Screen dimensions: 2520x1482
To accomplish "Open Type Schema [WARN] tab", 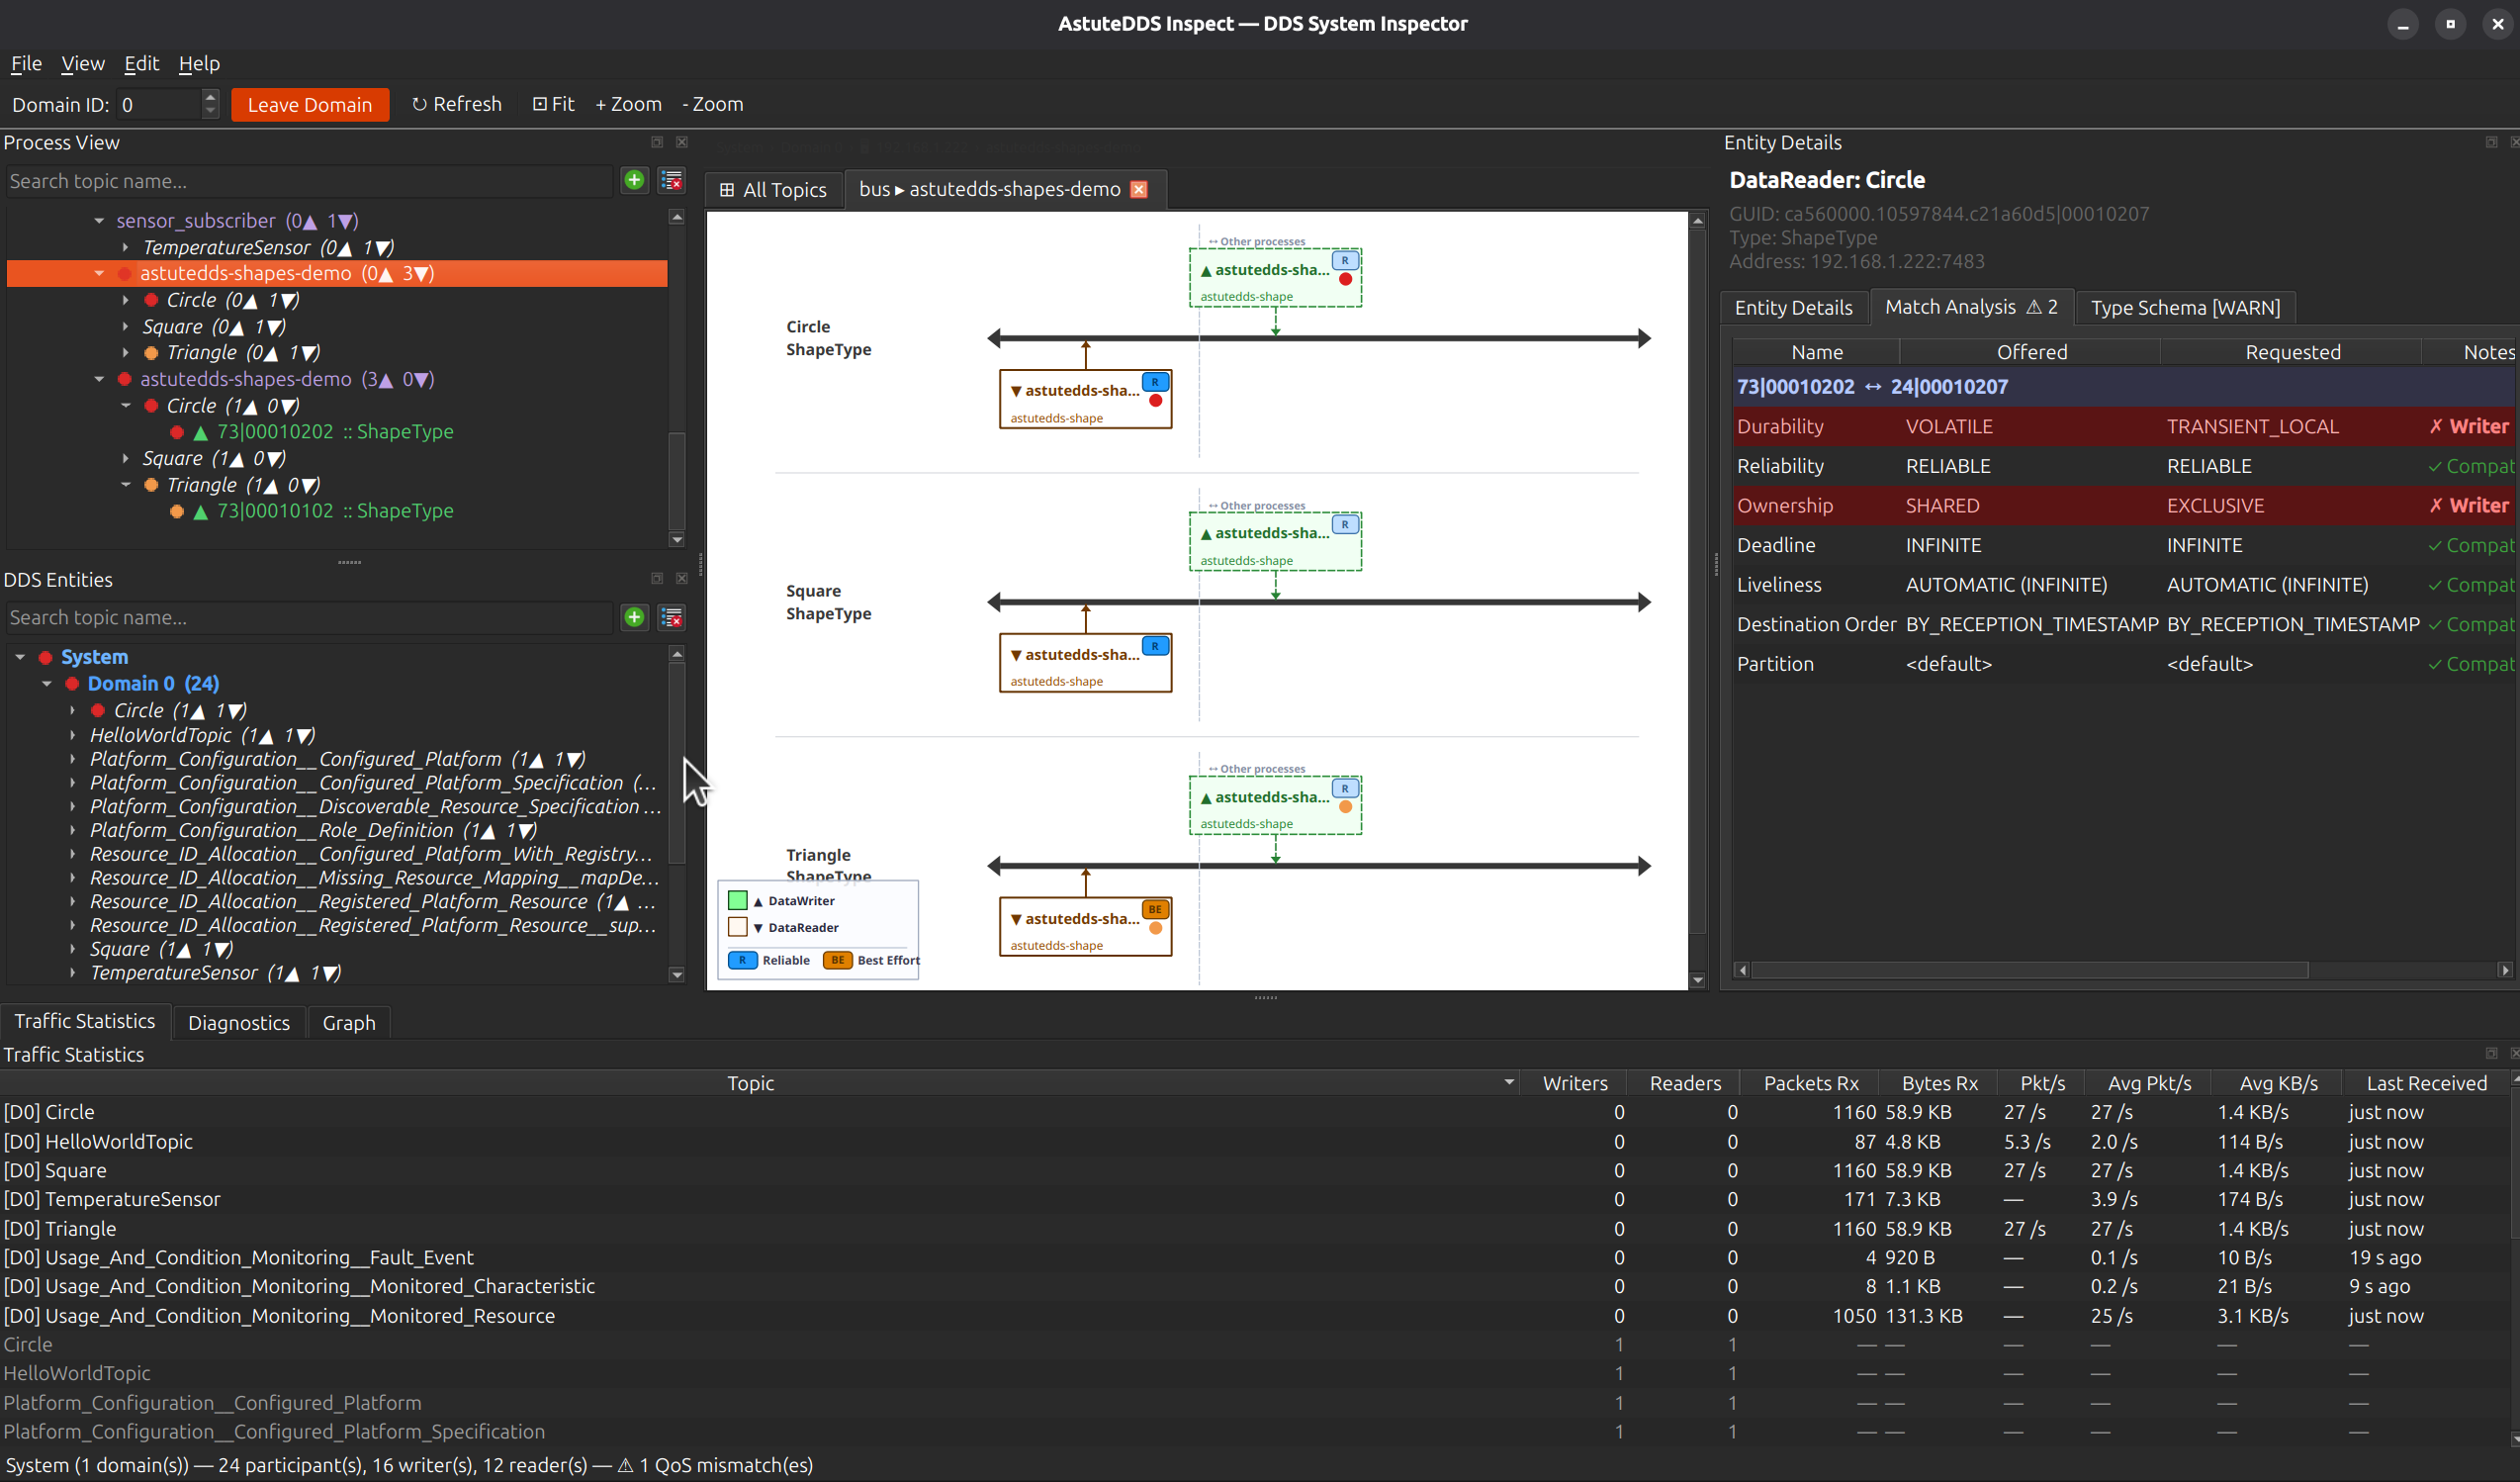I will coord(2185,307).
